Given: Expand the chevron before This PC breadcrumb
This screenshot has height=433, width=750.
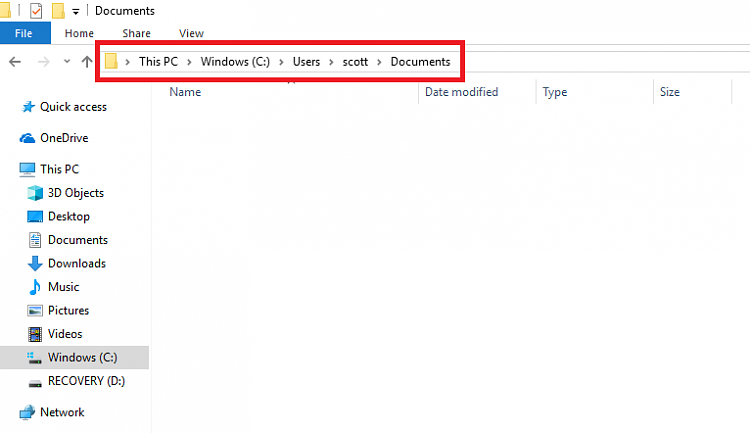Looking at the screenshot, I should tap(128, 62).
